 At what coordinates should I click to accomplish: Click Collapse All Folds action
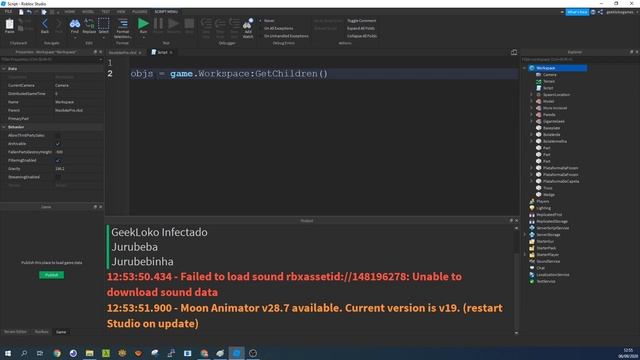[362, 36]
